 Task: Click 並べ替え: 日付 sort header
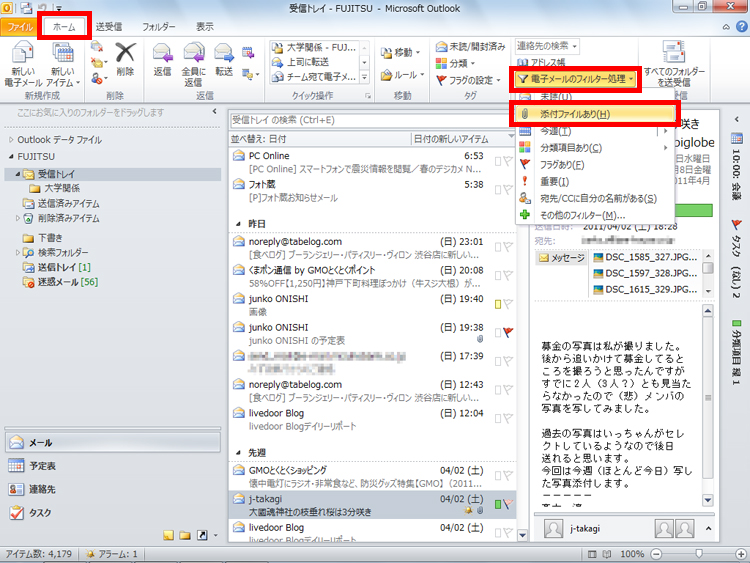click(259, 139)
